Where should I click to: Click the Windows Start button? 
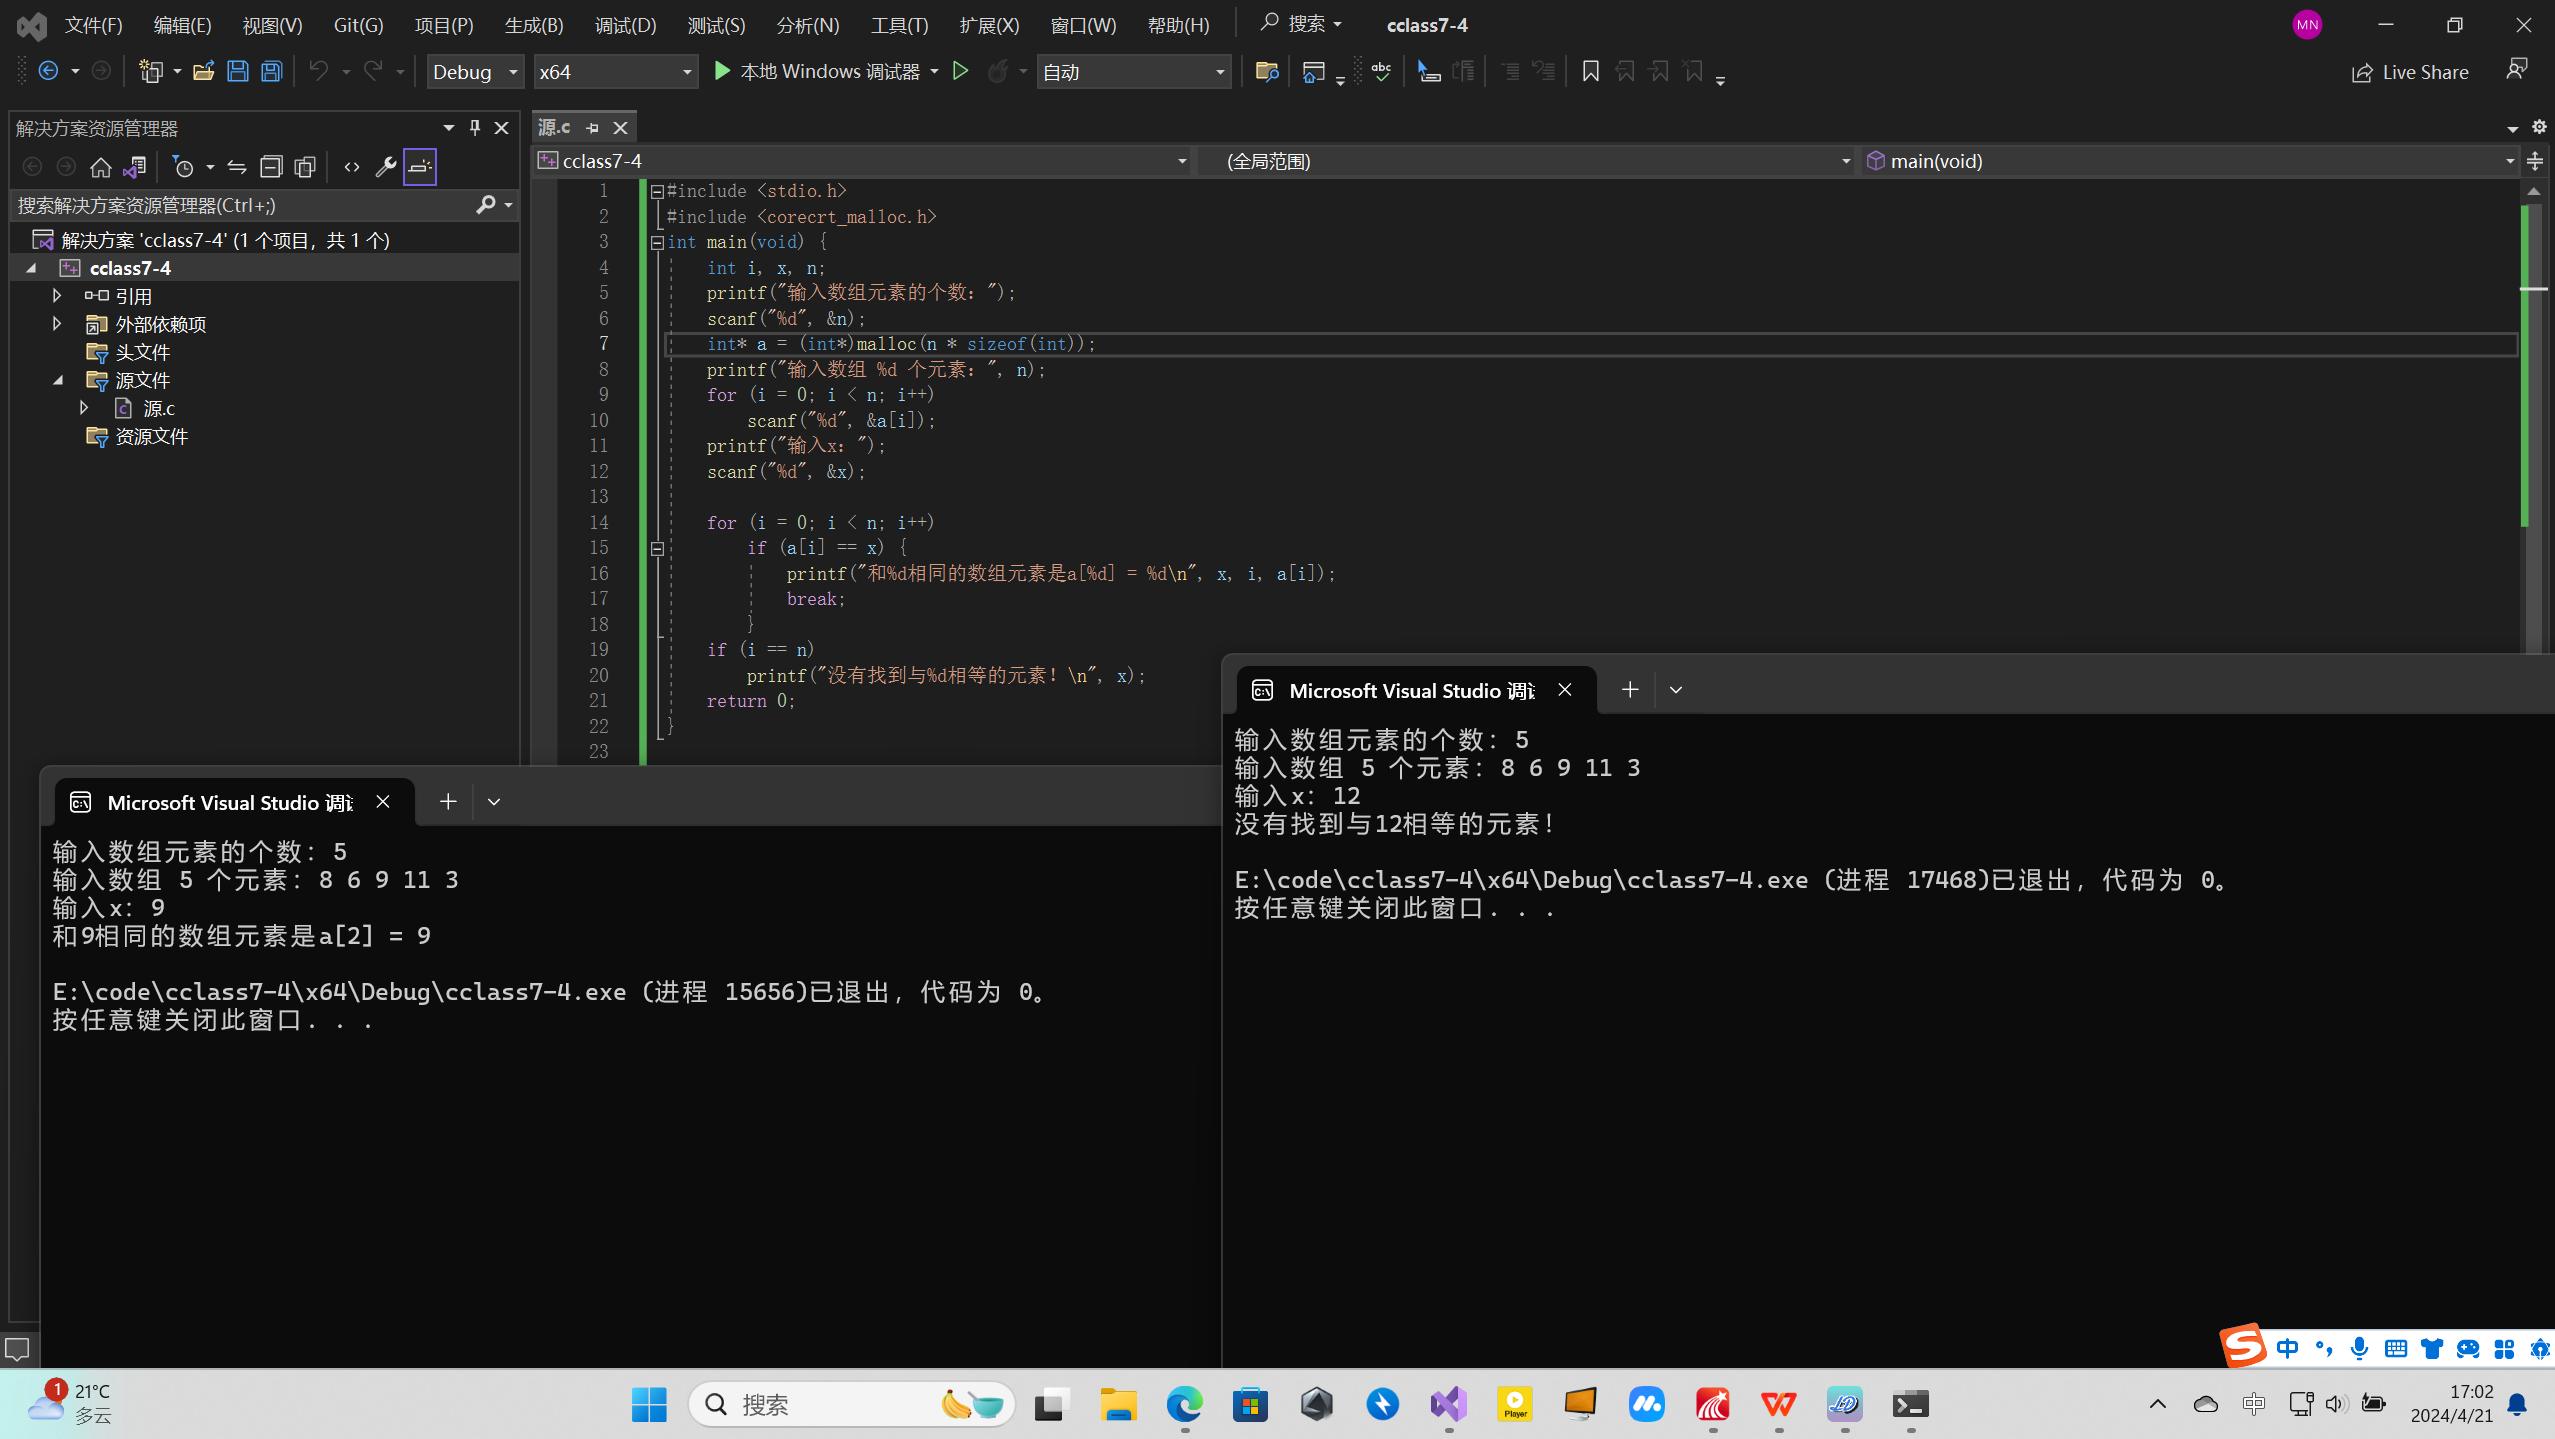pos(649,1404)
